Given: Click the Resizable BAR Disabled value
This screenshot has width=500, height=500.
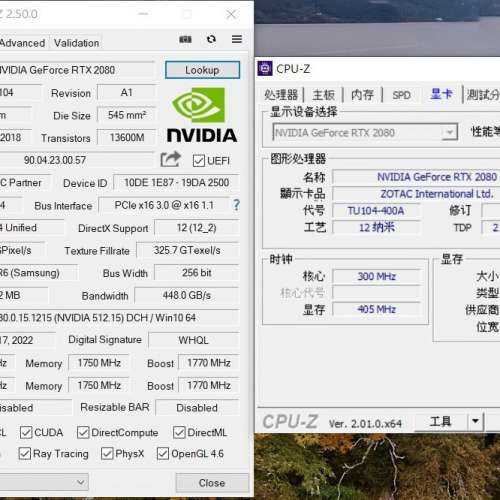Looking at the screenshot, I should click(x=197, y=408).
